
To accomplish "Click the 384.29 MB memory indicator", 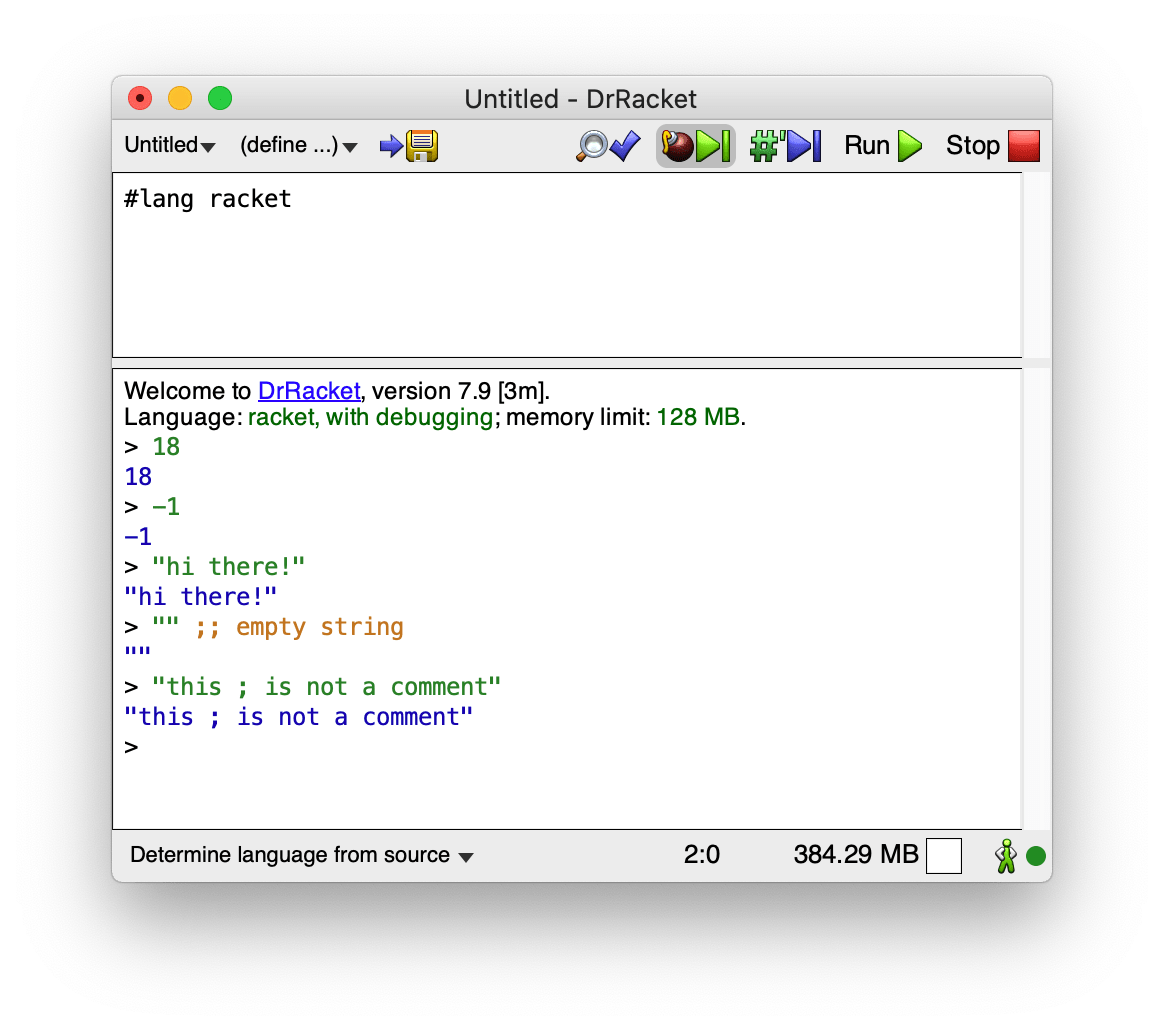I will (x=856, y=855).
